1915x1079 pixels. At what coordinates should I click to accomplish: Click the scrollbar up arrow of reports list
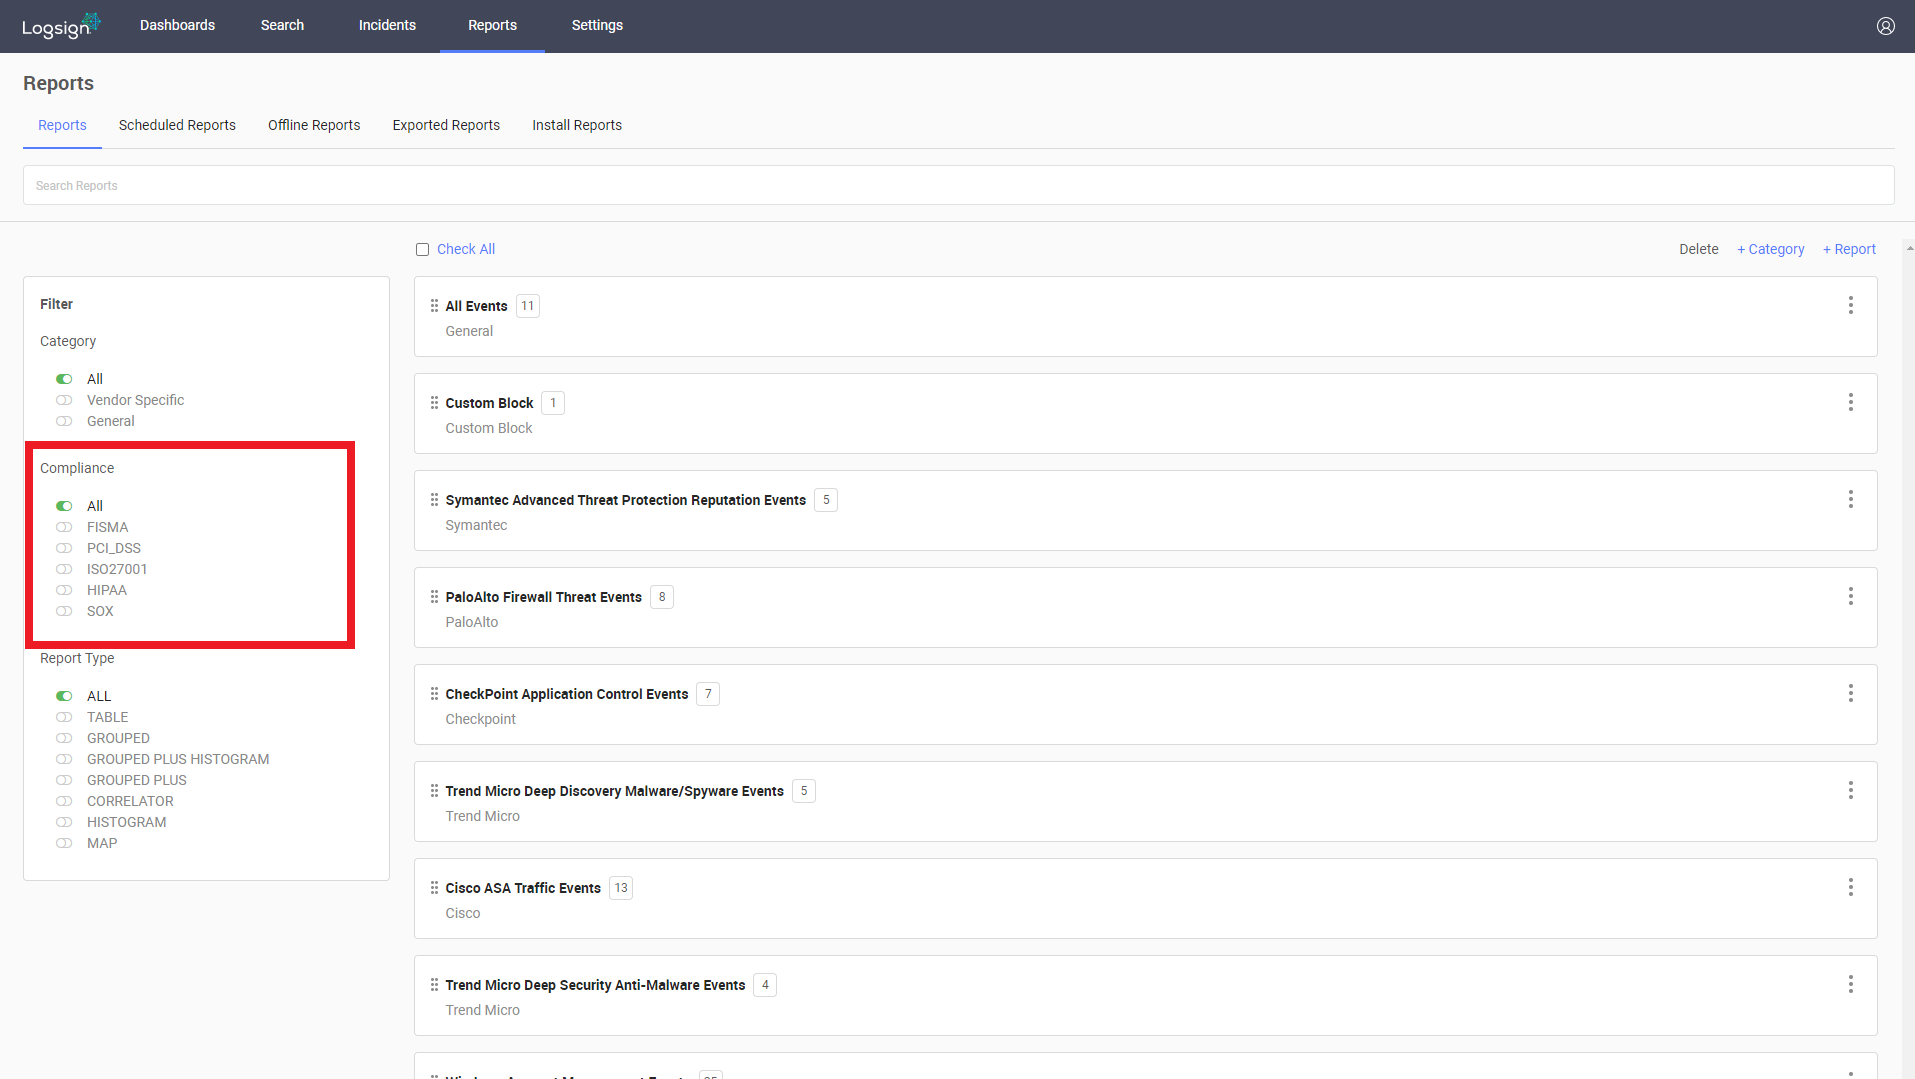(x=1909, y=247)
